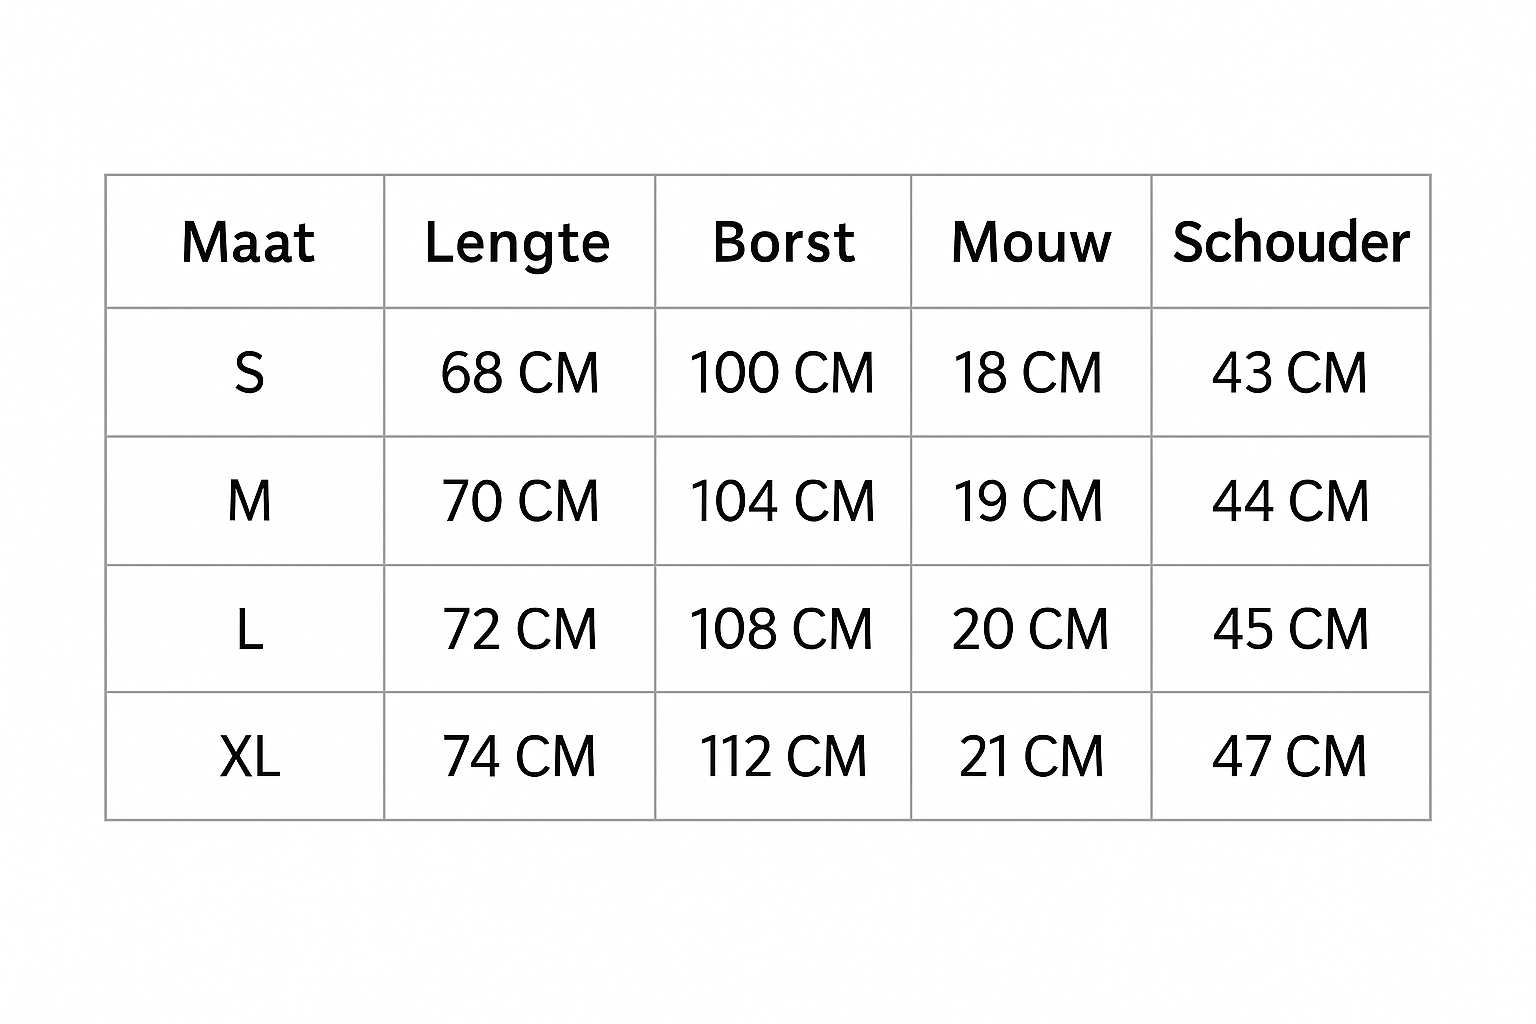This screenshot has width=1536, height=1024.
Task: Click the 74 CM length cell
Action: [x=519, y=756]
